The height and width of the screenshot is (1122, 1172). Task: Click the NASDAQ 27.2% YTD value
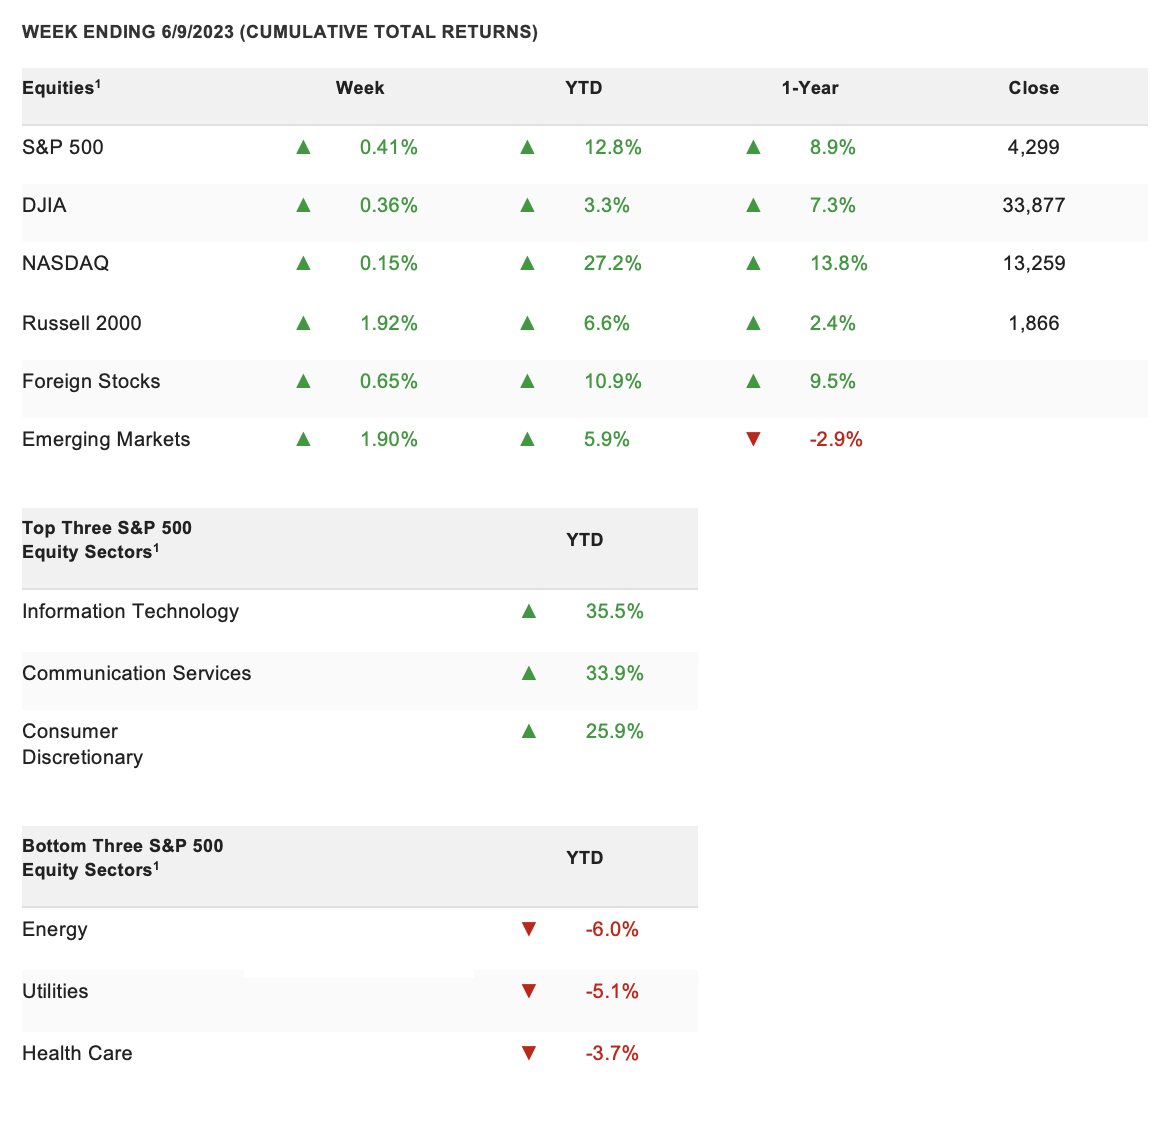(612, 263)
